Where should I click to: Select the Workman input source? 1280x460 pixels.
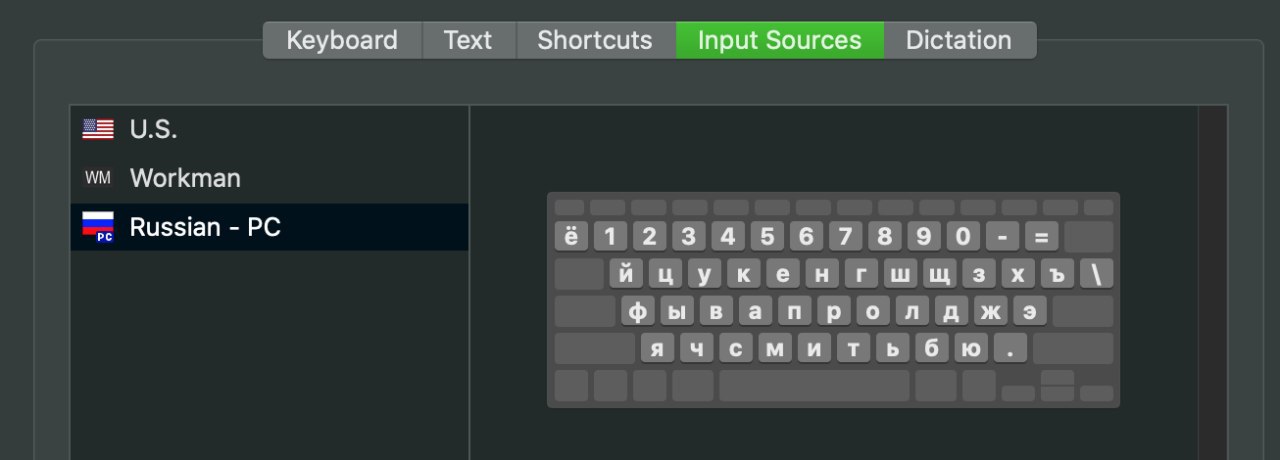269,178
